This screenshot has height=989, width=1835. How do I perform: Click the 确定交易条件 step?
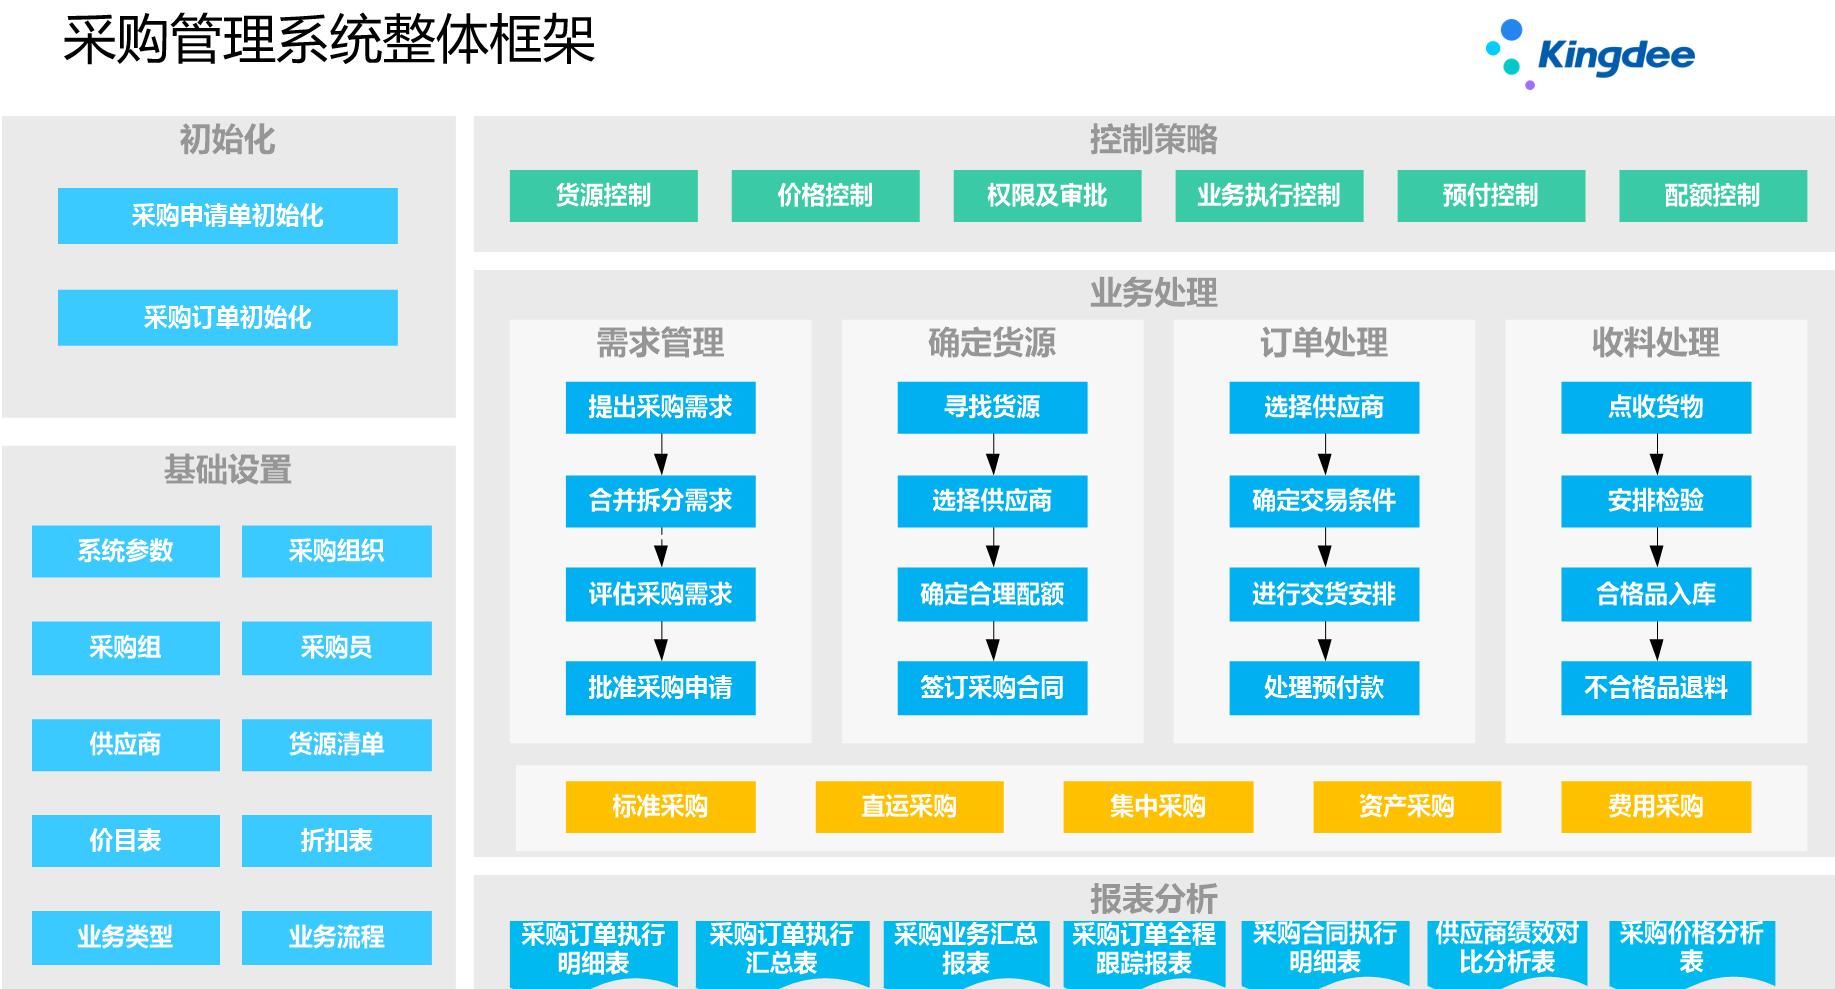click(1324, 501)
